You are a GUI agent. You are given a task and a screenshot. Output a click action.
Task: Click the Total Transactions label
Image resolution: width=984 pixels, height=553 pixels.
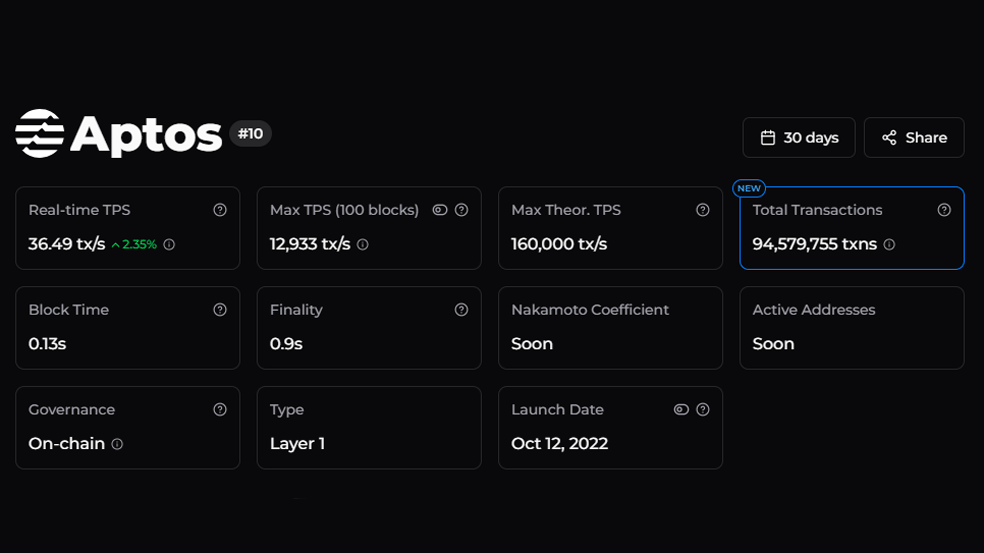817,210
